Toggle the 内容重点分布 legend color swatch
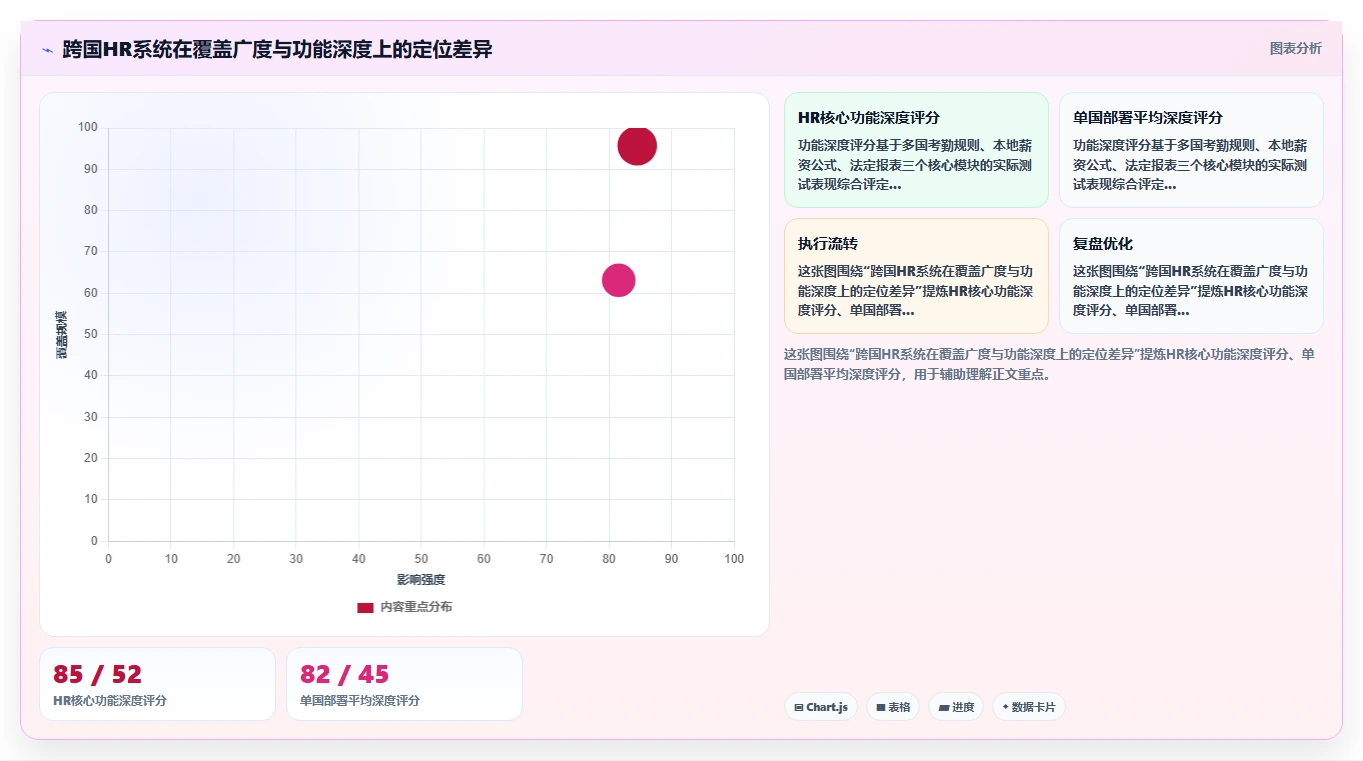1363x761 pixels. point(365,607)
